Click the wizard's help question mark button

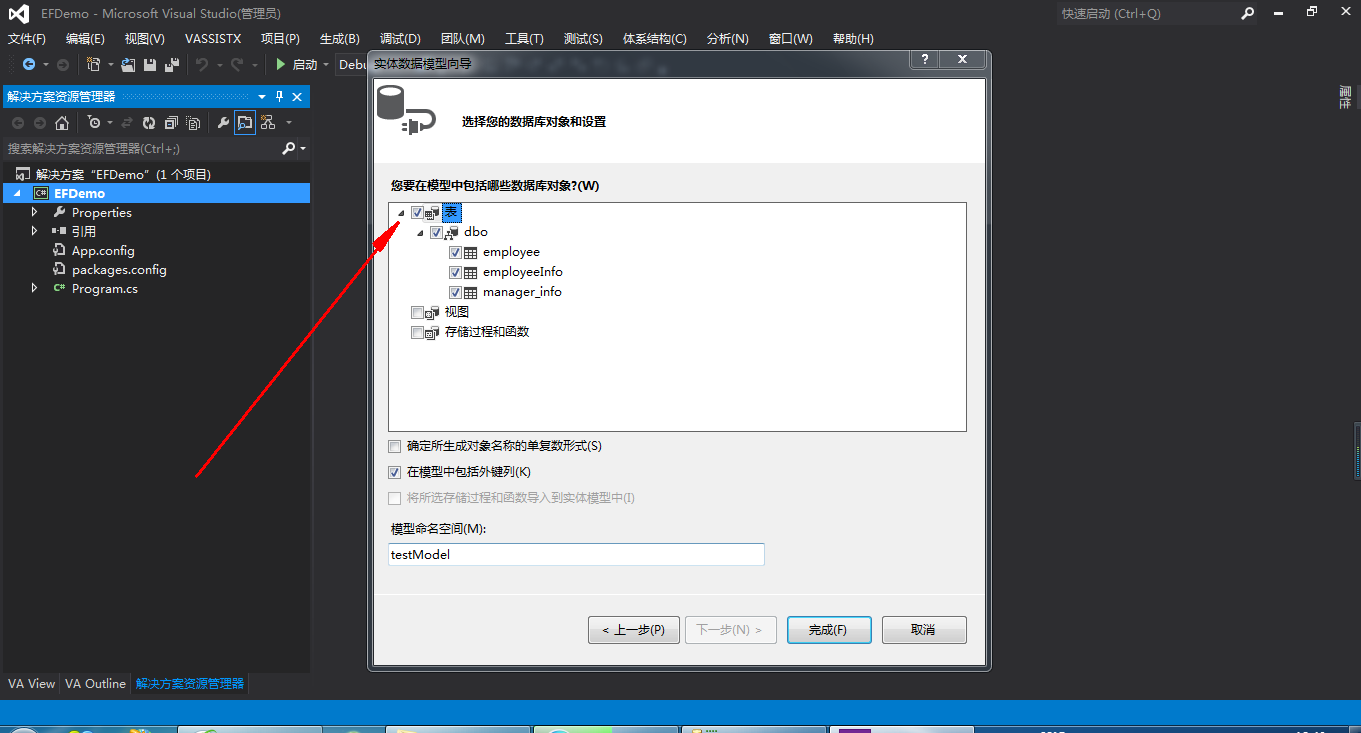point(924,60)
